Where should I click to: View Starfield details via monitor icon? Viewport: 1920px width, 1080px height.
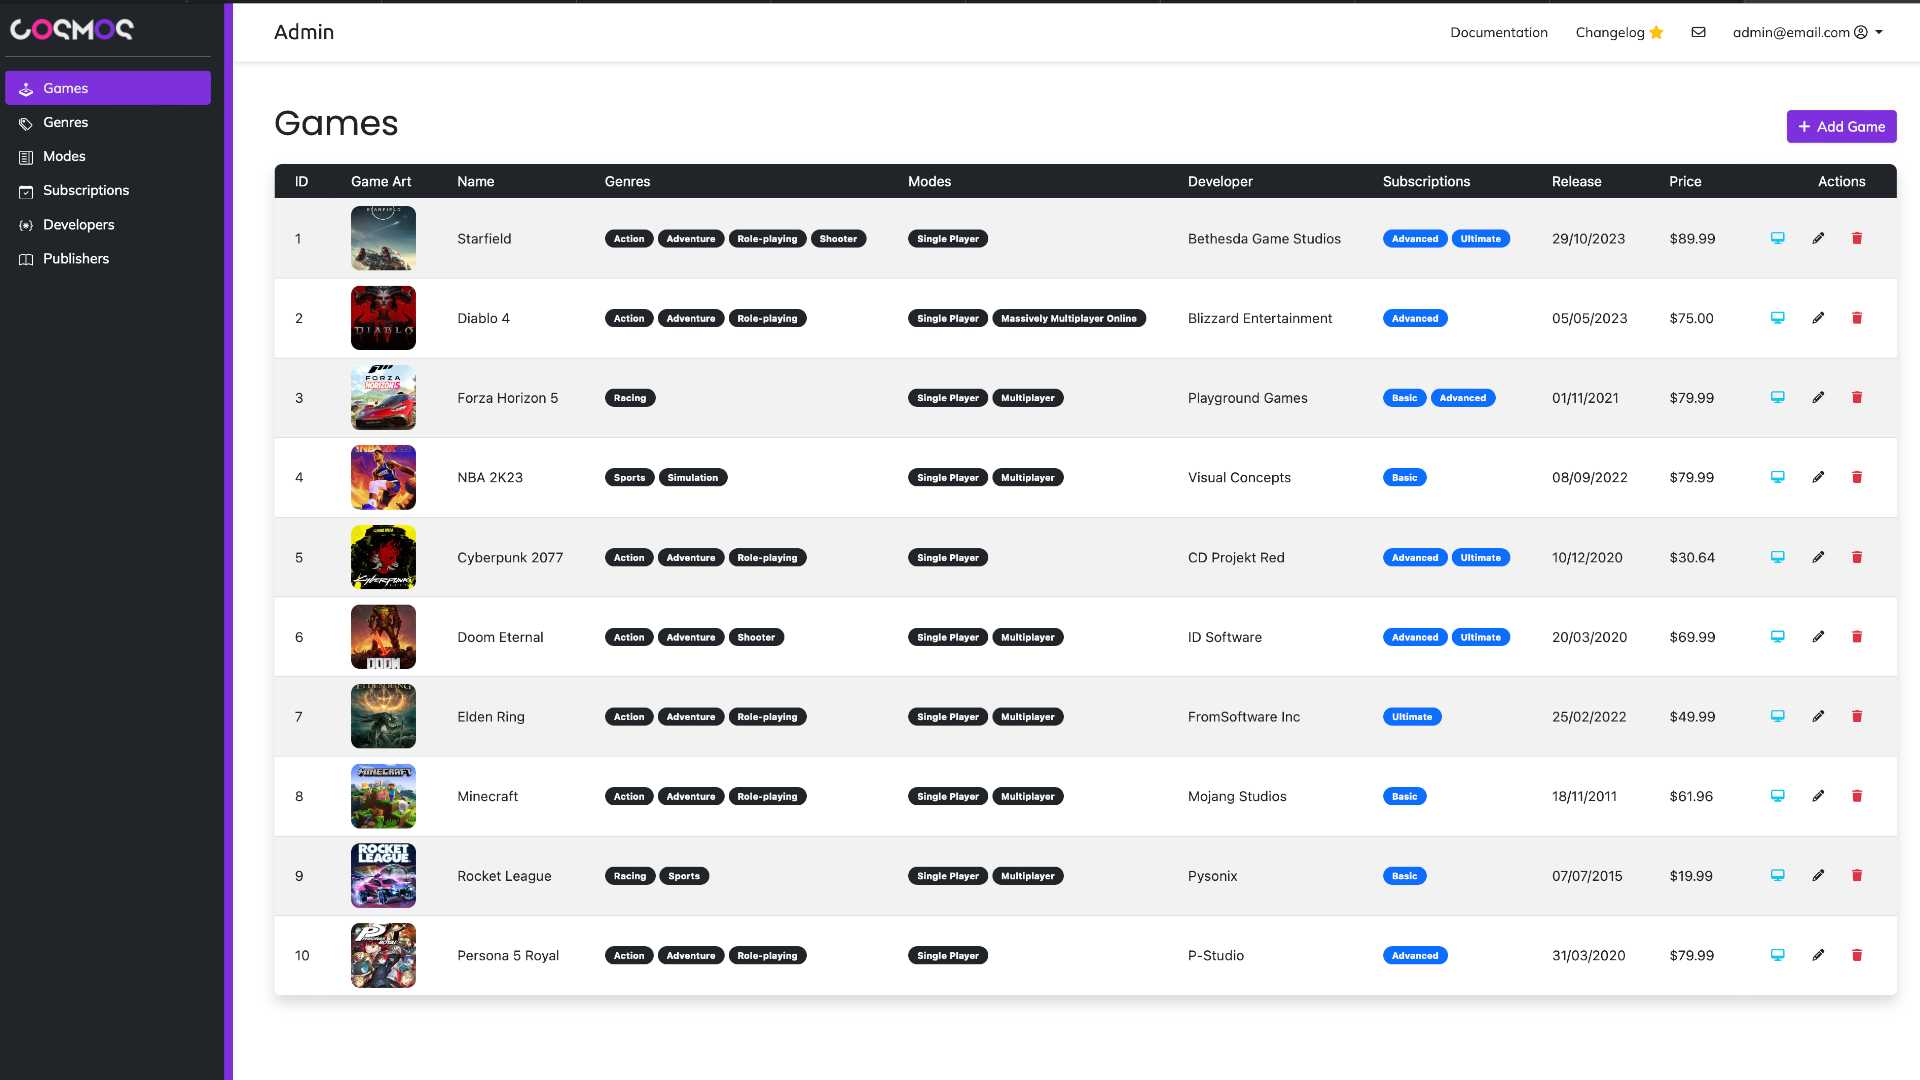[1778, 238]
